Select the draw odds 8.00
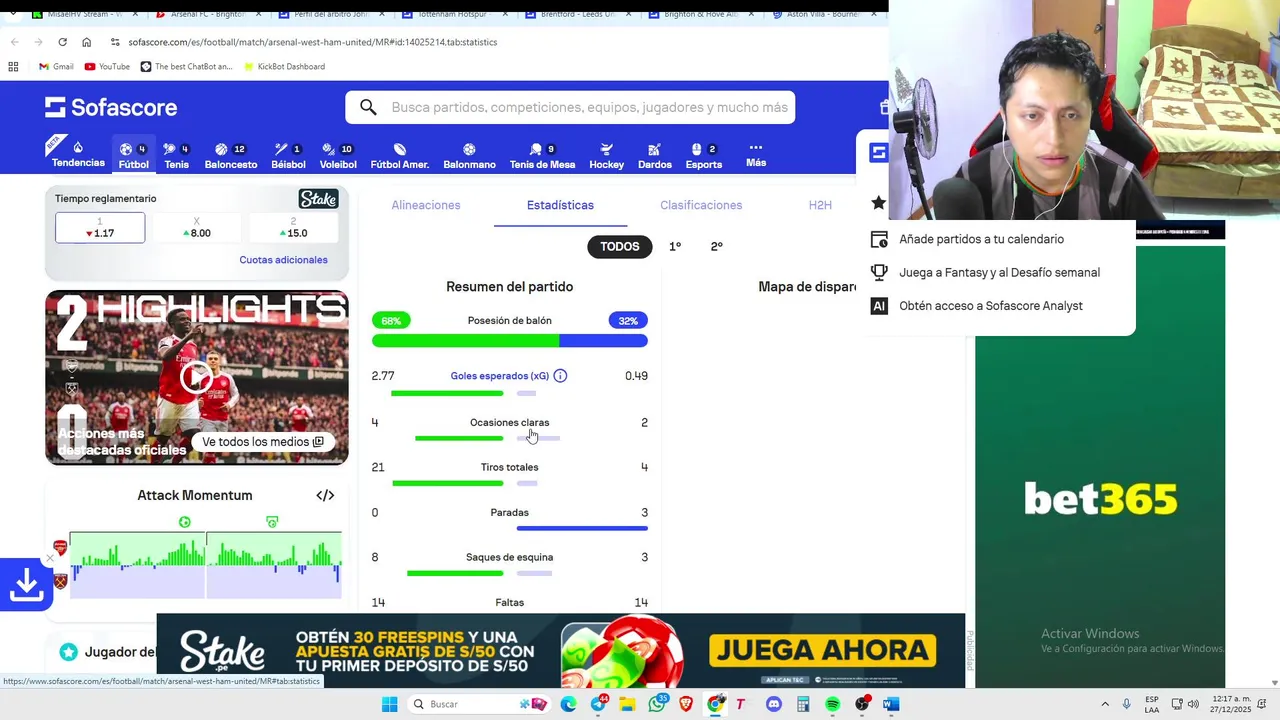Viewport: 1280px width, 720px height. pyautogui.click(x=196, y=228)
